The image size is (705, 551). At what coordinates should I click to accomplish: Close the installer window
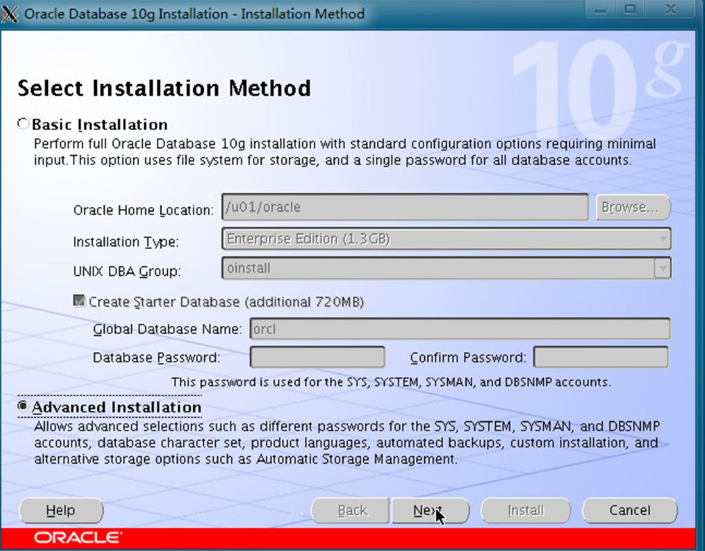pos(670,10)
